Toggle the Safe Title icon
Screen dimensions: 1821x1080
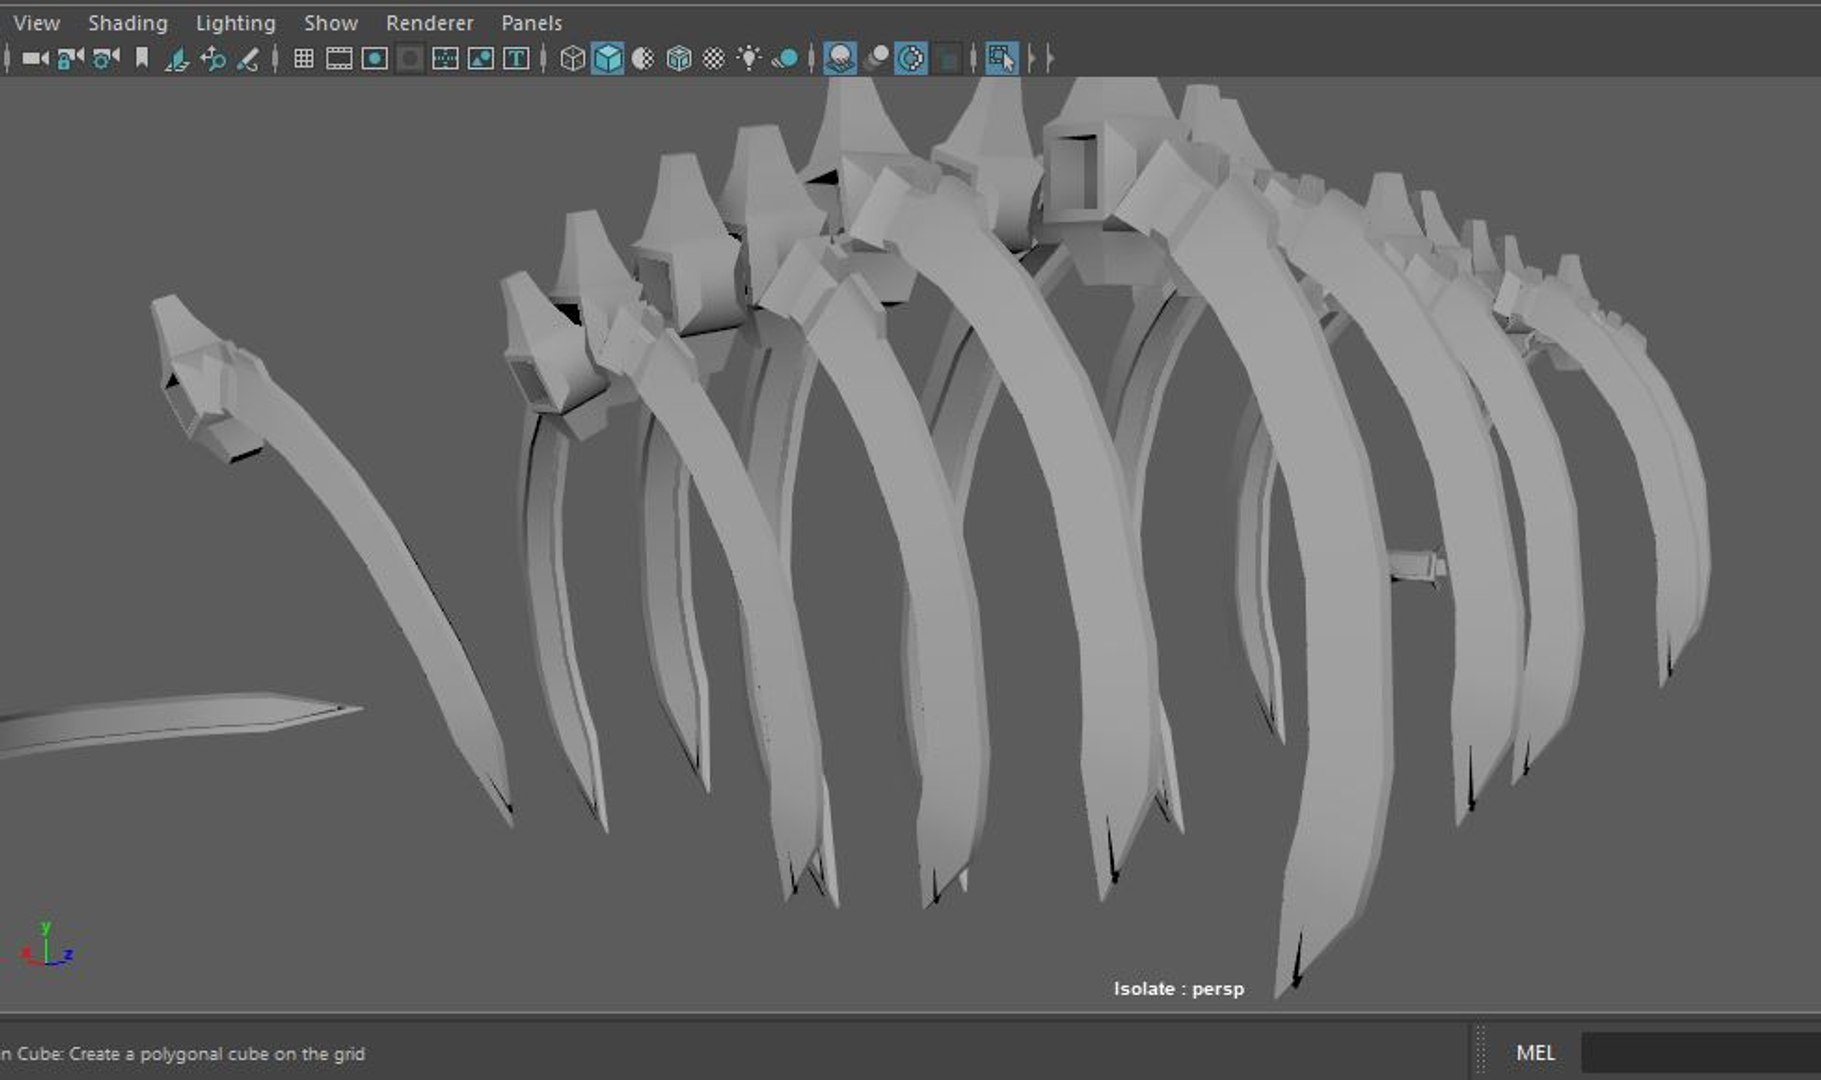pyautogui.click(x=516, y=59)
